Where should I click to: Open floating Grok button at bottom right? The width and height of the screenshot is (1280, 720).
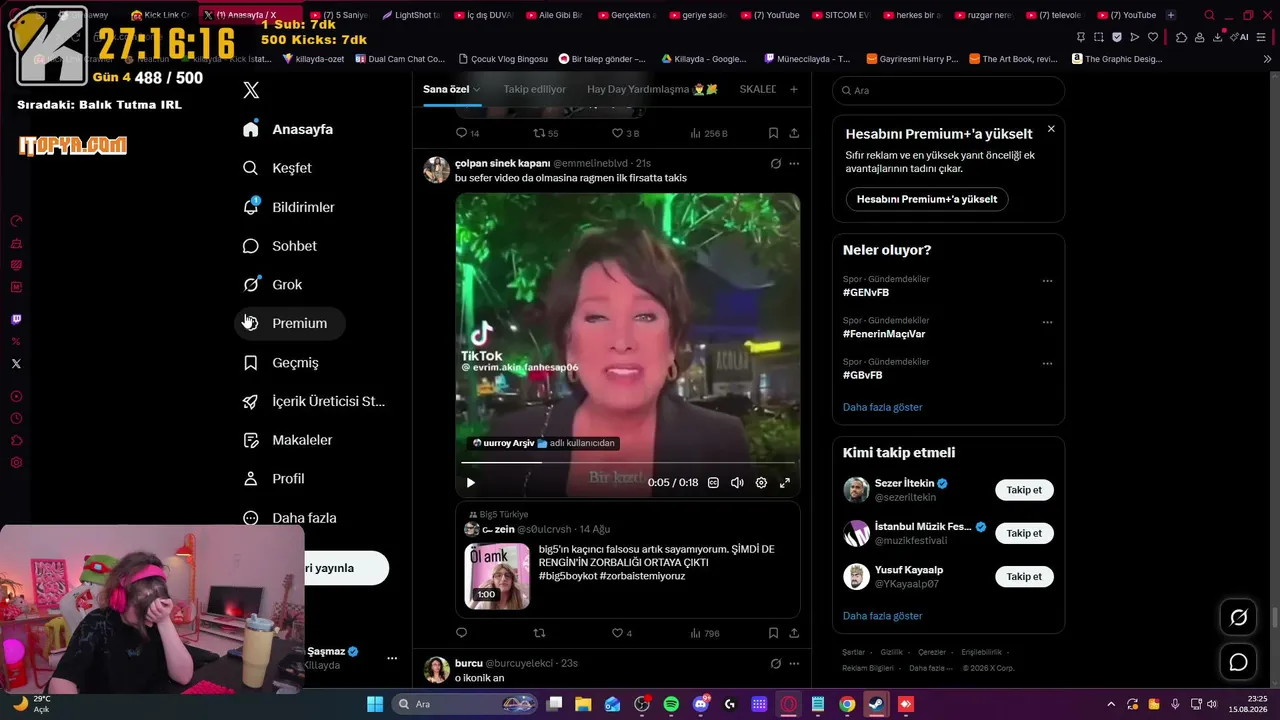(1238, 618)
